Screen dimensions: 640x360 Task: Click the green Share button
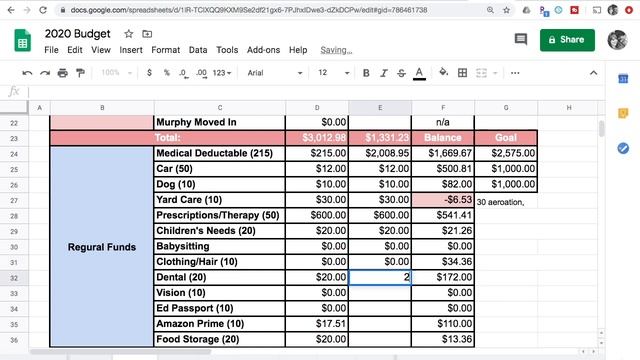(x=567, y=40)
